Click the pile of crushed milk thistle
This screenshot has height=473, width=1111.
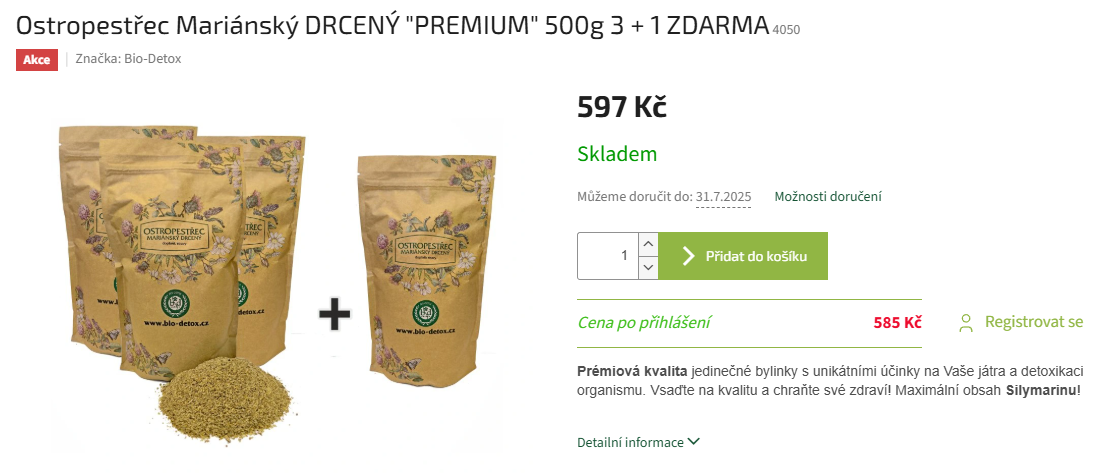(x=225, y=400)
